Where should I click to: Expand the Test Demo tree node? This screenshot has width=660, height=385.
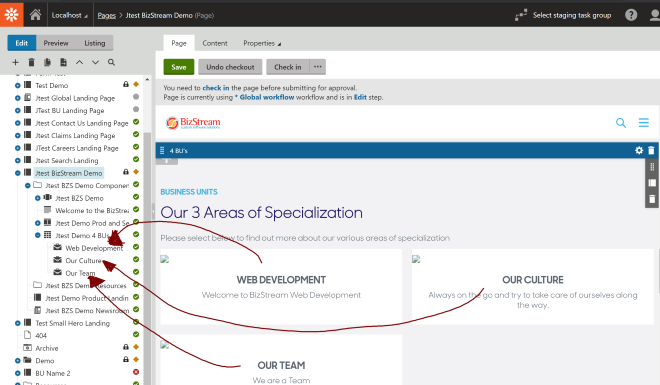tap(18, 85)
